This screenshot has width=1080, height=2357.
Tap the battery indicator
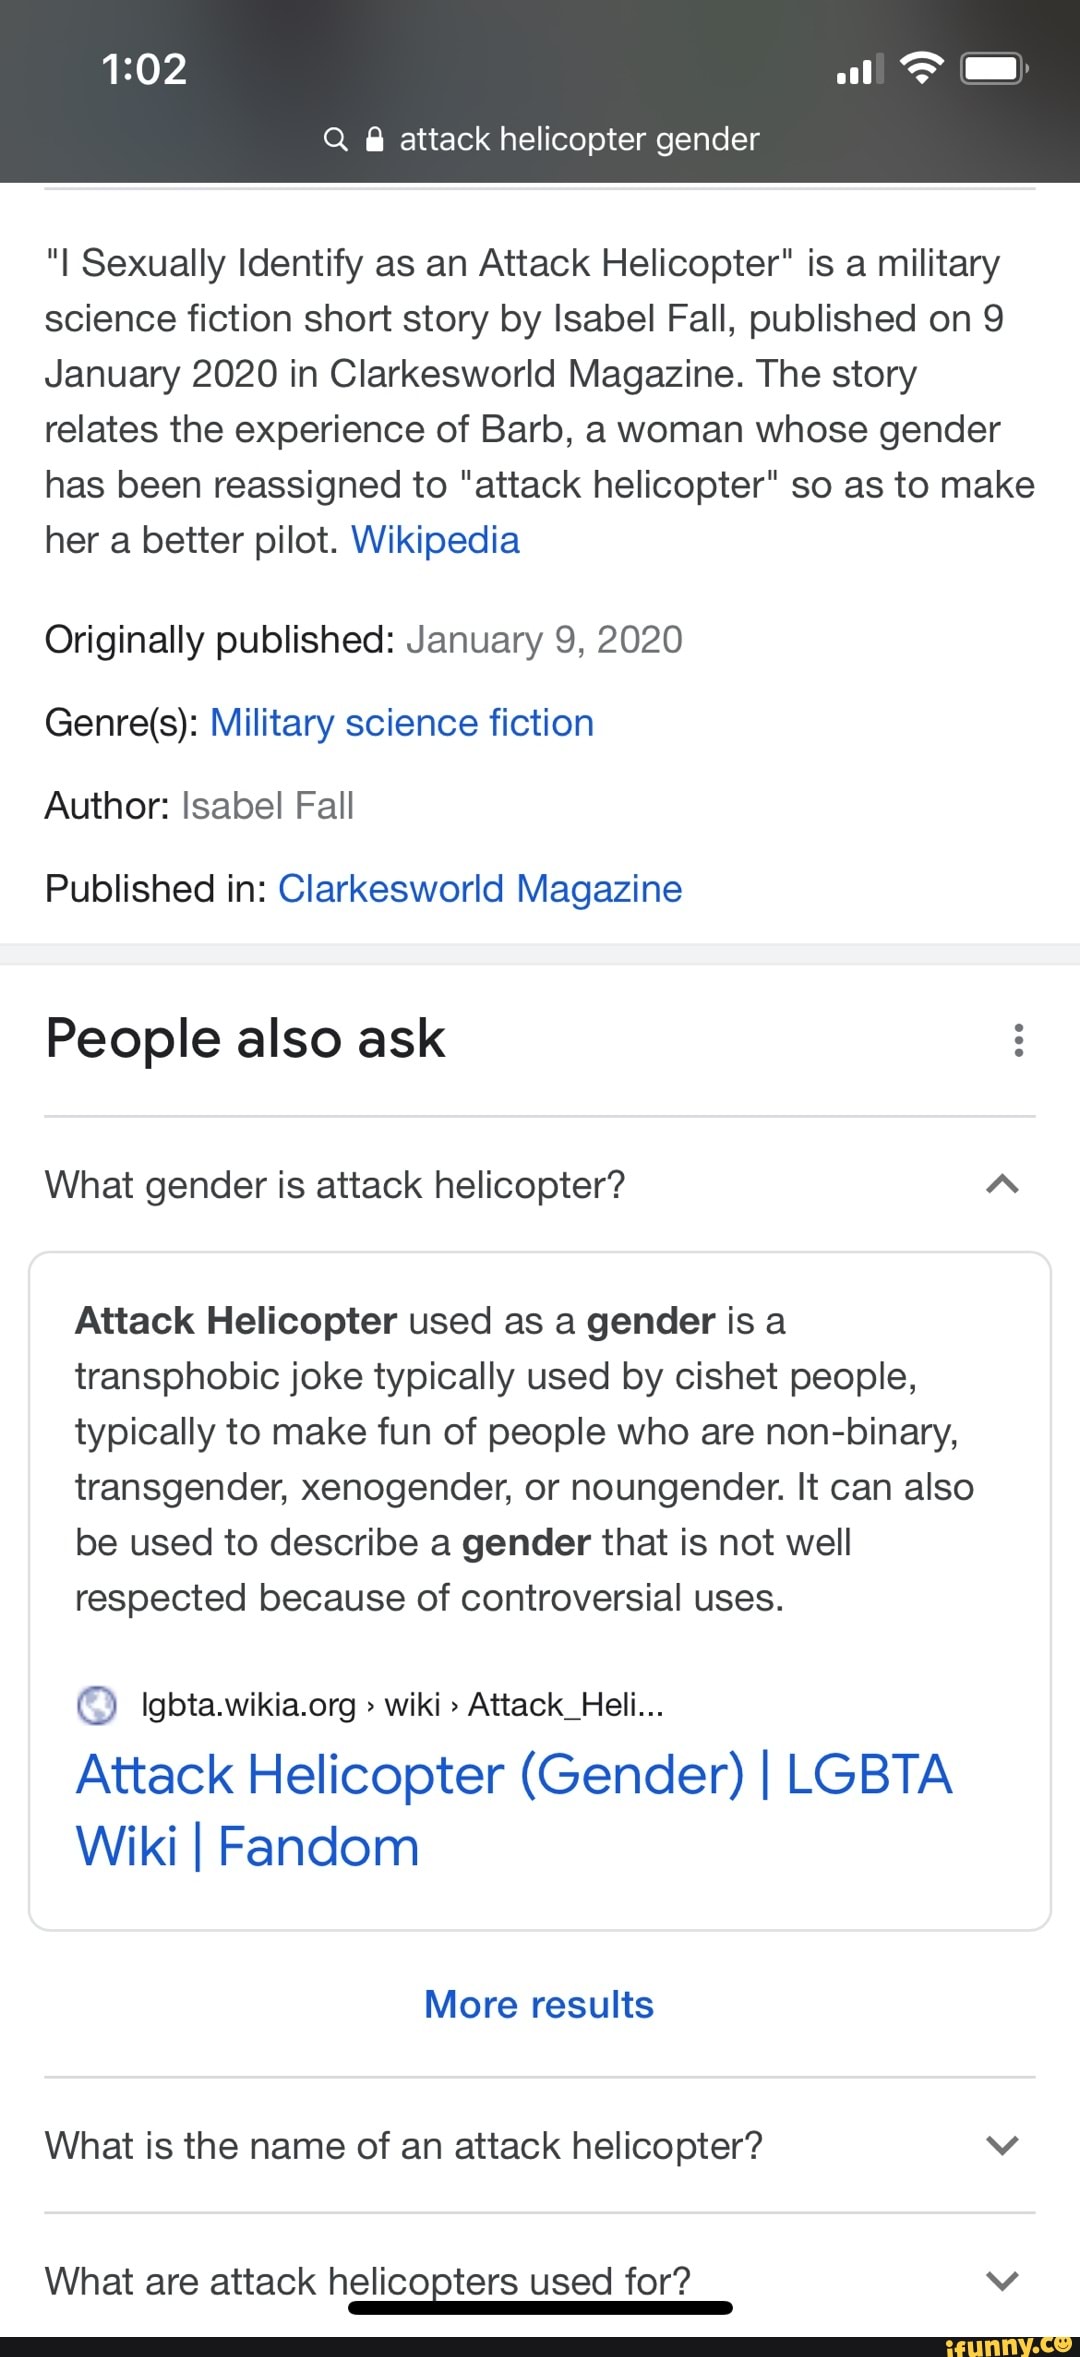993,68
